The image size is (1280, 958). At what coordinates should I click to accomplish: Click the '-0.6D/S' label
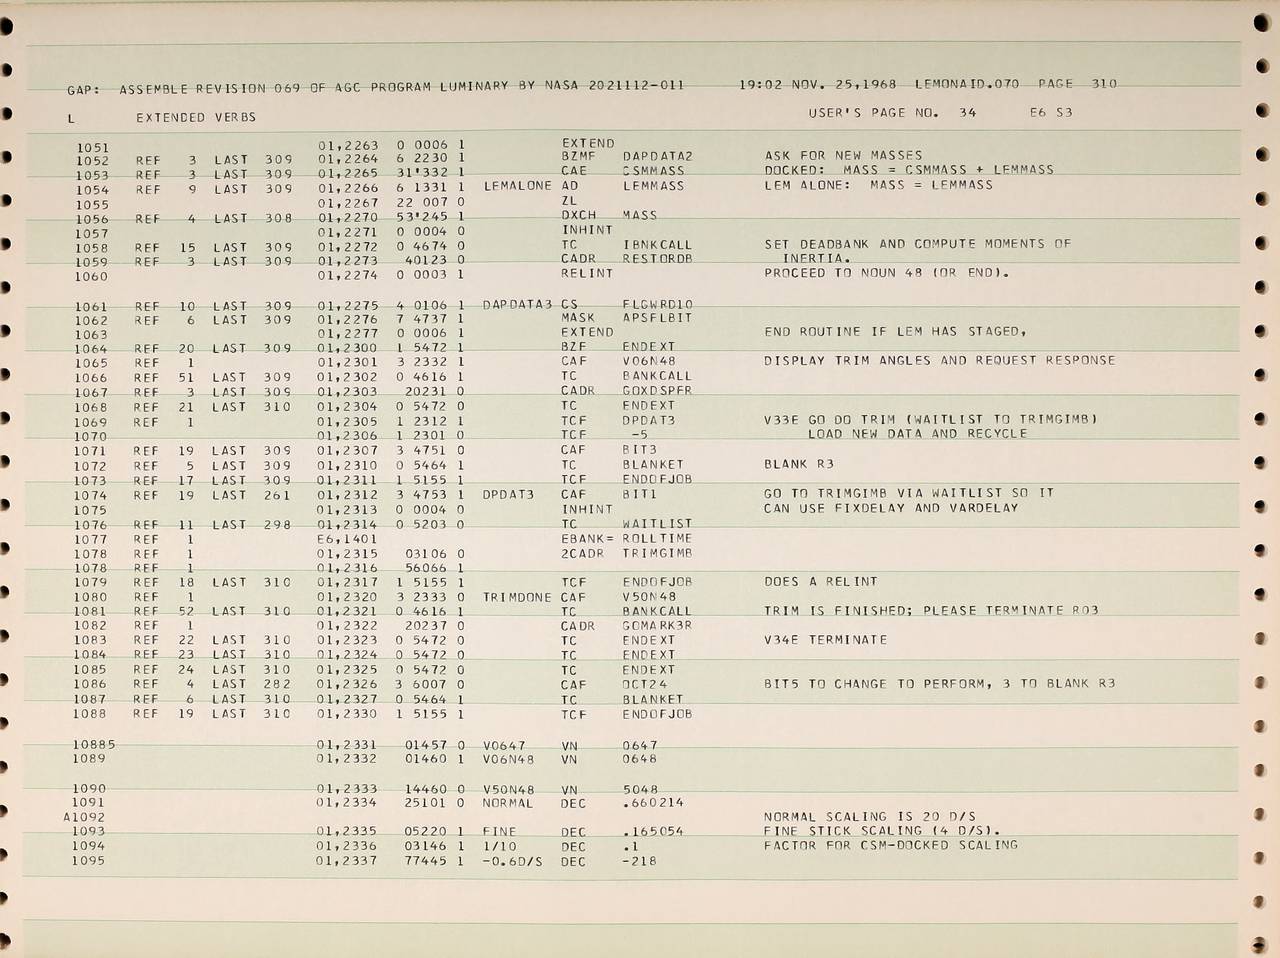click(513, 861)
